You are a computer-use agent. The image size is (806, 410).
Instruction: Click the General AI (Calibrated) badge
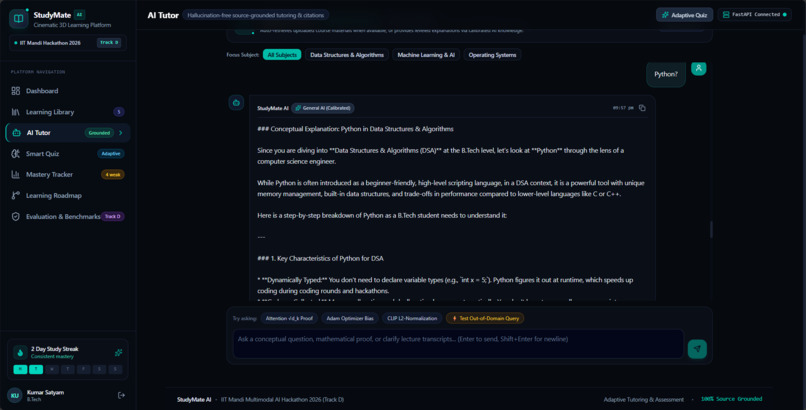323,108
